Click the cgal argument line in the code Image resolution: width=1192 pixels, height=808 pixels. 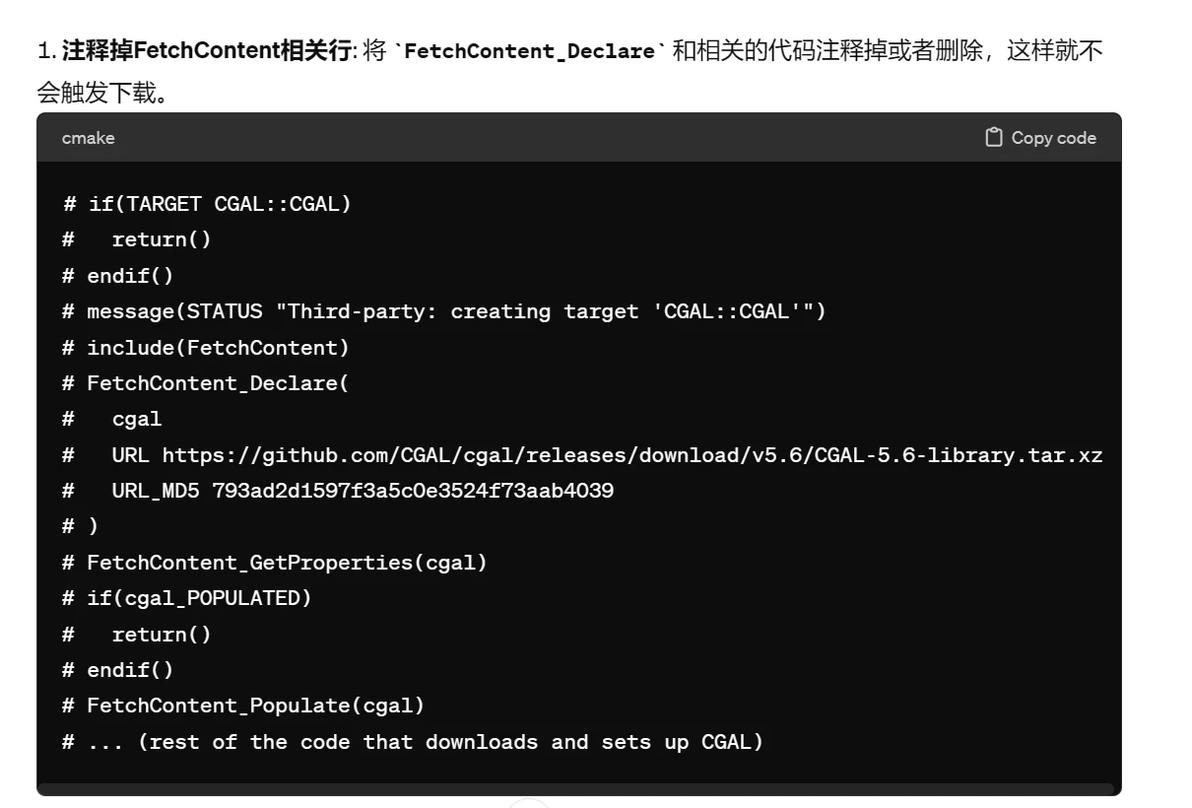pyautogui.click(x=113, y=420)
